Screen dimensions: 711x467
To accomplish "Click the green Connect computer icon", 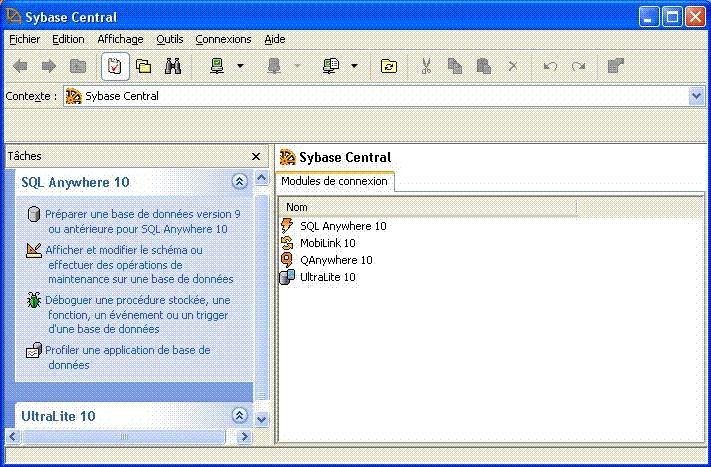I will (x=216, y=66).
